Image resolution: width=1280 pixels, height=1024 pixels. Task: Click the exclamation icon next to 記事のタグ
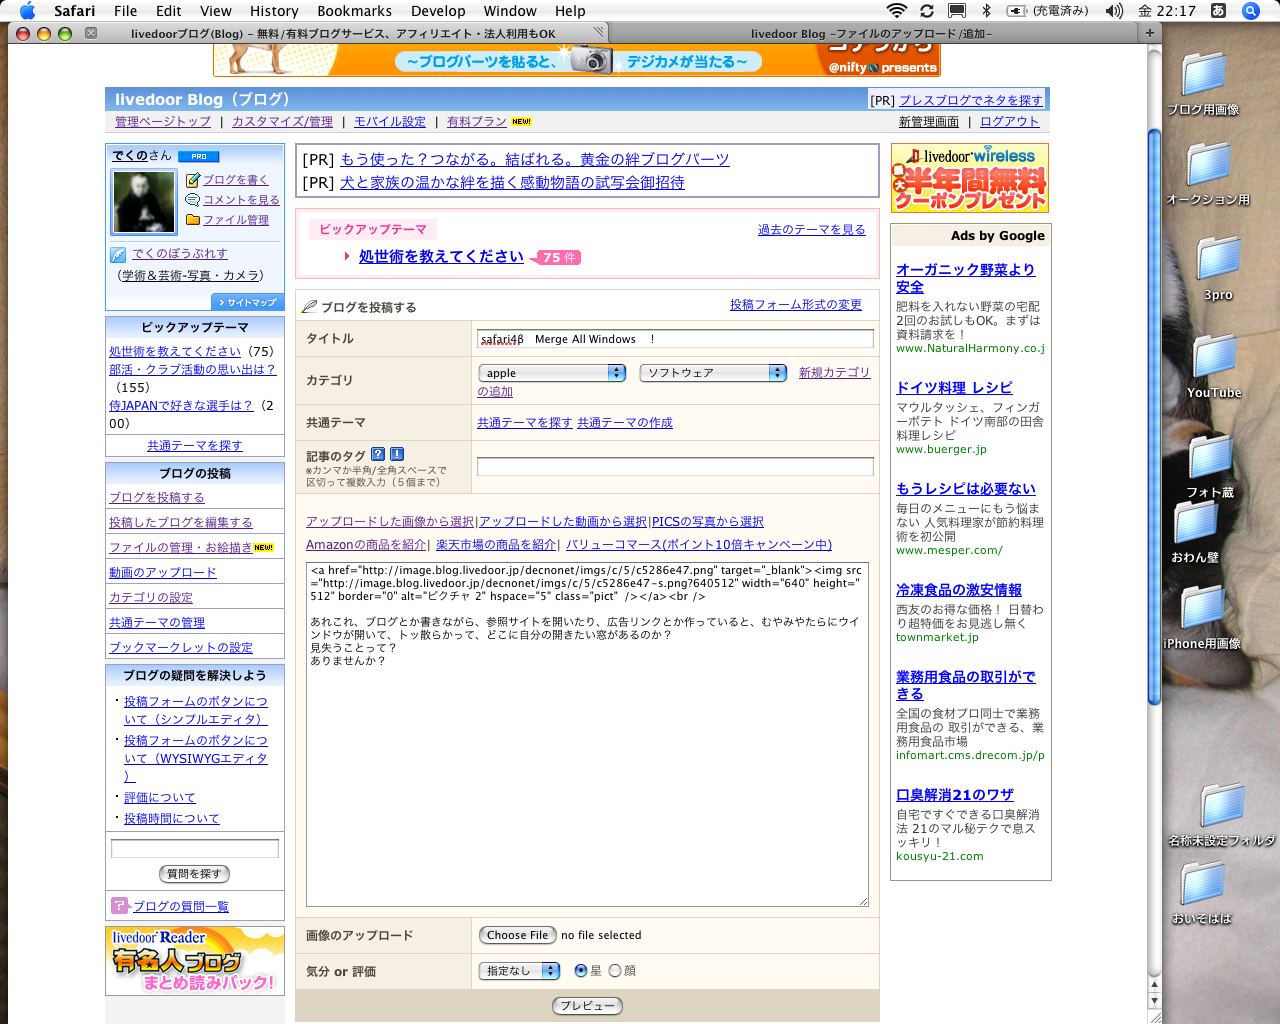click(x=397, y=454)
